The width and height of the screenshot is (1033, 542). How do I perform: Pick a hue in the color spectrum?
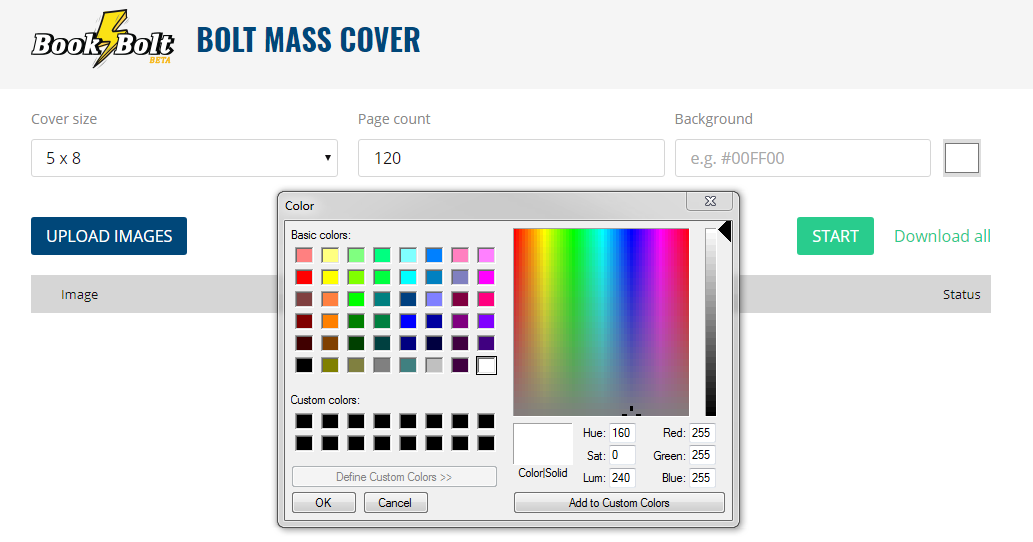point(601,322)
